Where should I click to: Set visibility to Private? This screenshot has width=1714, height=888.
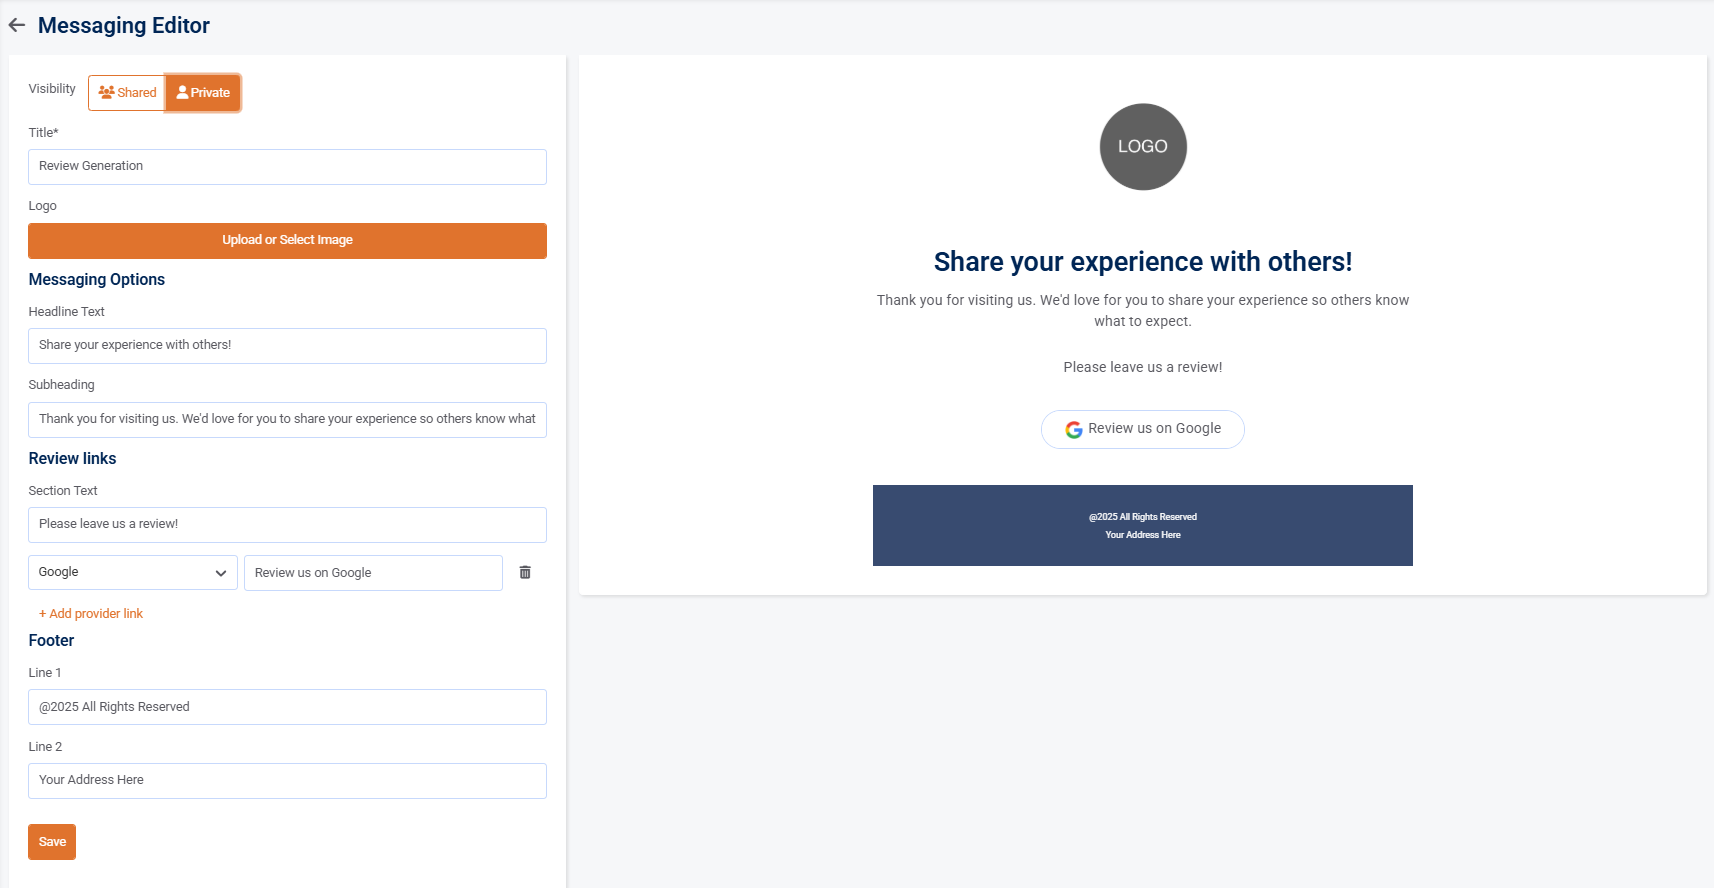203,93
